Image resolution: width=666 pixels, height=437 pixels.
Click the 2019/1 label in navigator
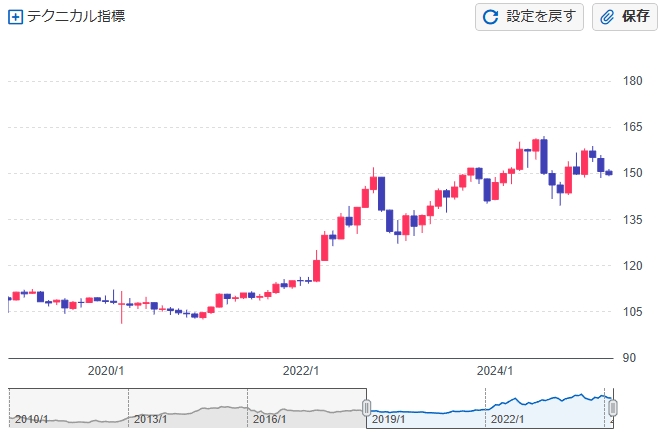click(x=388, y=420)
